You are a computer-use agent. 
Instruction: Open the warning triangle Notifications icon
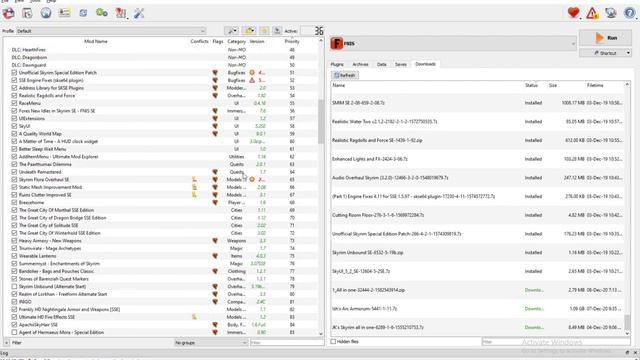[x=592, y=13]
